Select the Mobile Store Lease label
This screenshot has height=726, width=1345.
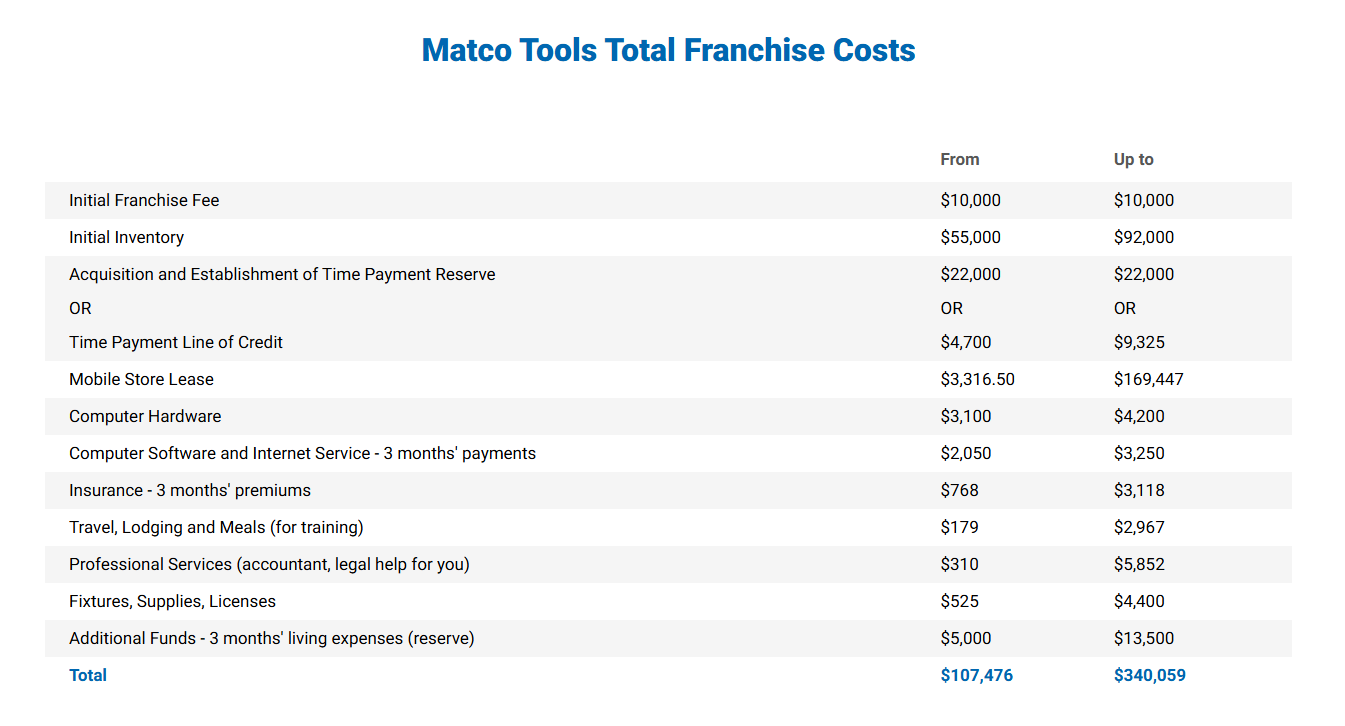(141, 379)
